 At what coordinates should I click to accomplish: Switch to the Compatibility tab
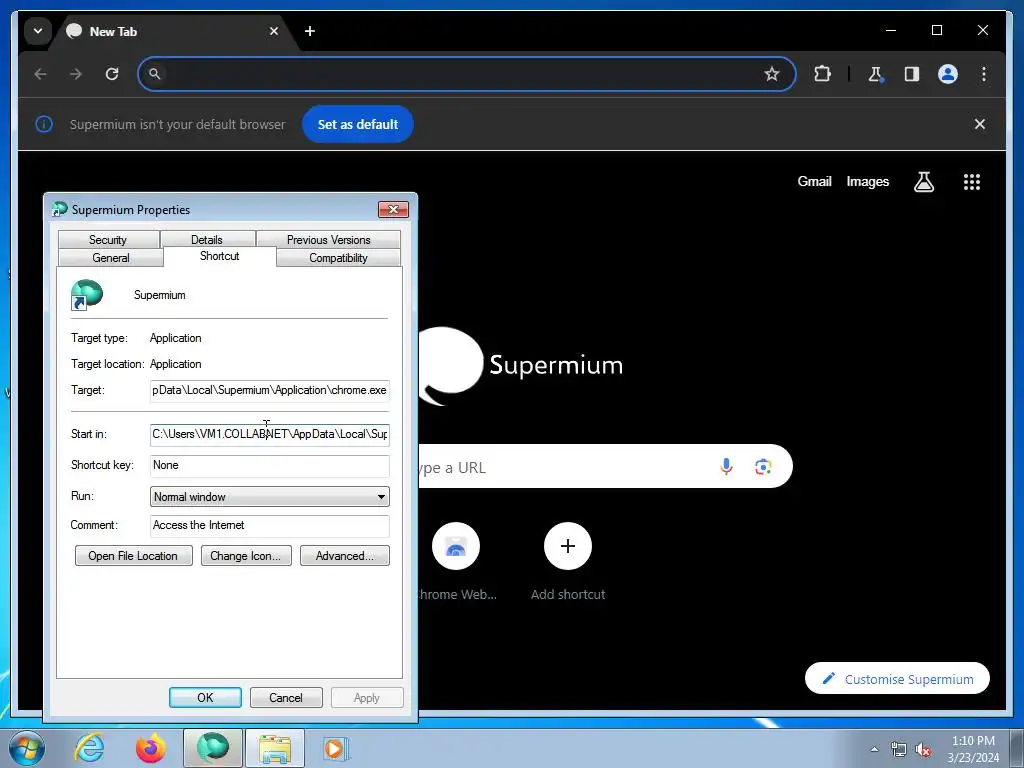tap(338, 258)
